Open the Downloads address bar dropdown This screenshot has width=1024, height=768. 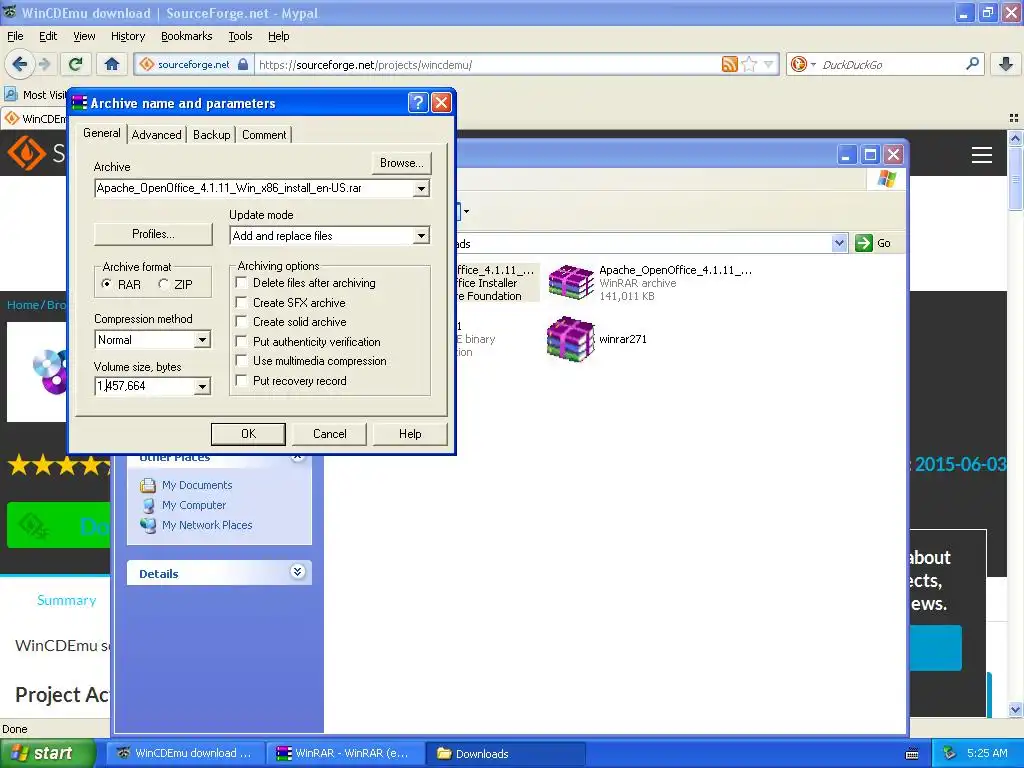coord(839,243)
